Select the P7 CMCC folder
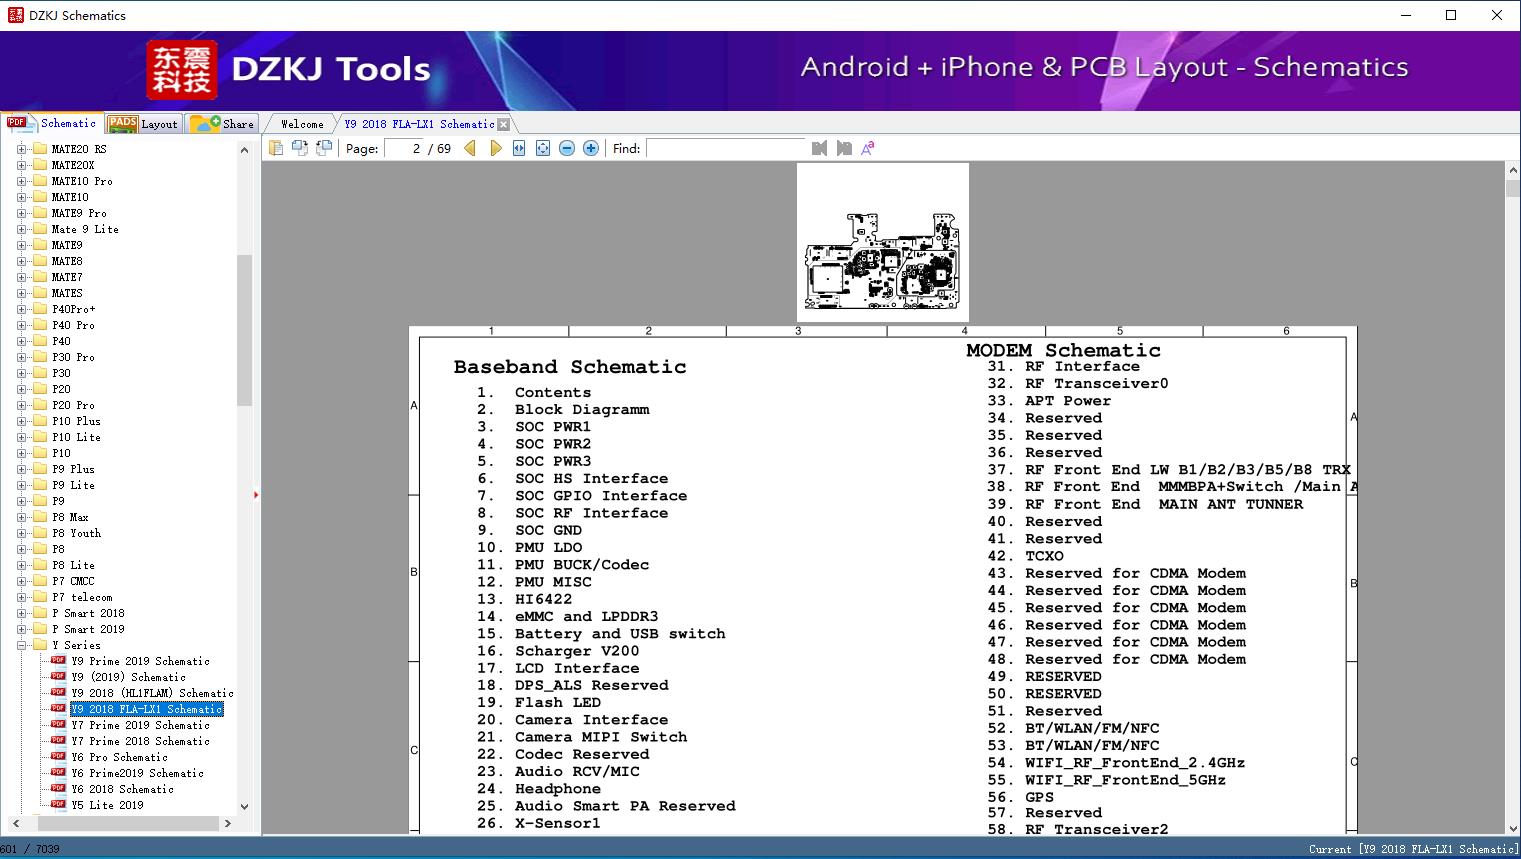The height and width of the screenshot is (859, 1521). pos(73,581)
